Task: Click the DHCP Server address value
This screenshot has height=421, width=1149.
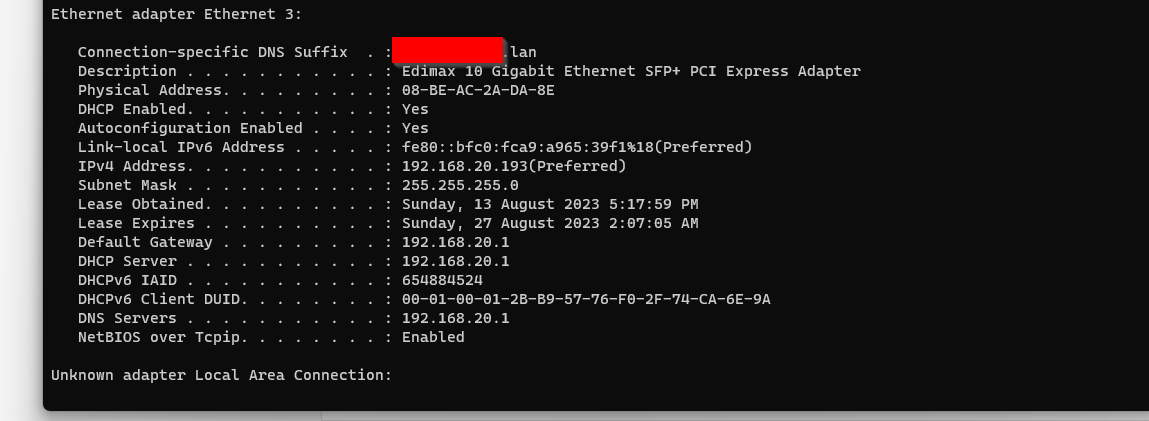Action: coord(455,261)
